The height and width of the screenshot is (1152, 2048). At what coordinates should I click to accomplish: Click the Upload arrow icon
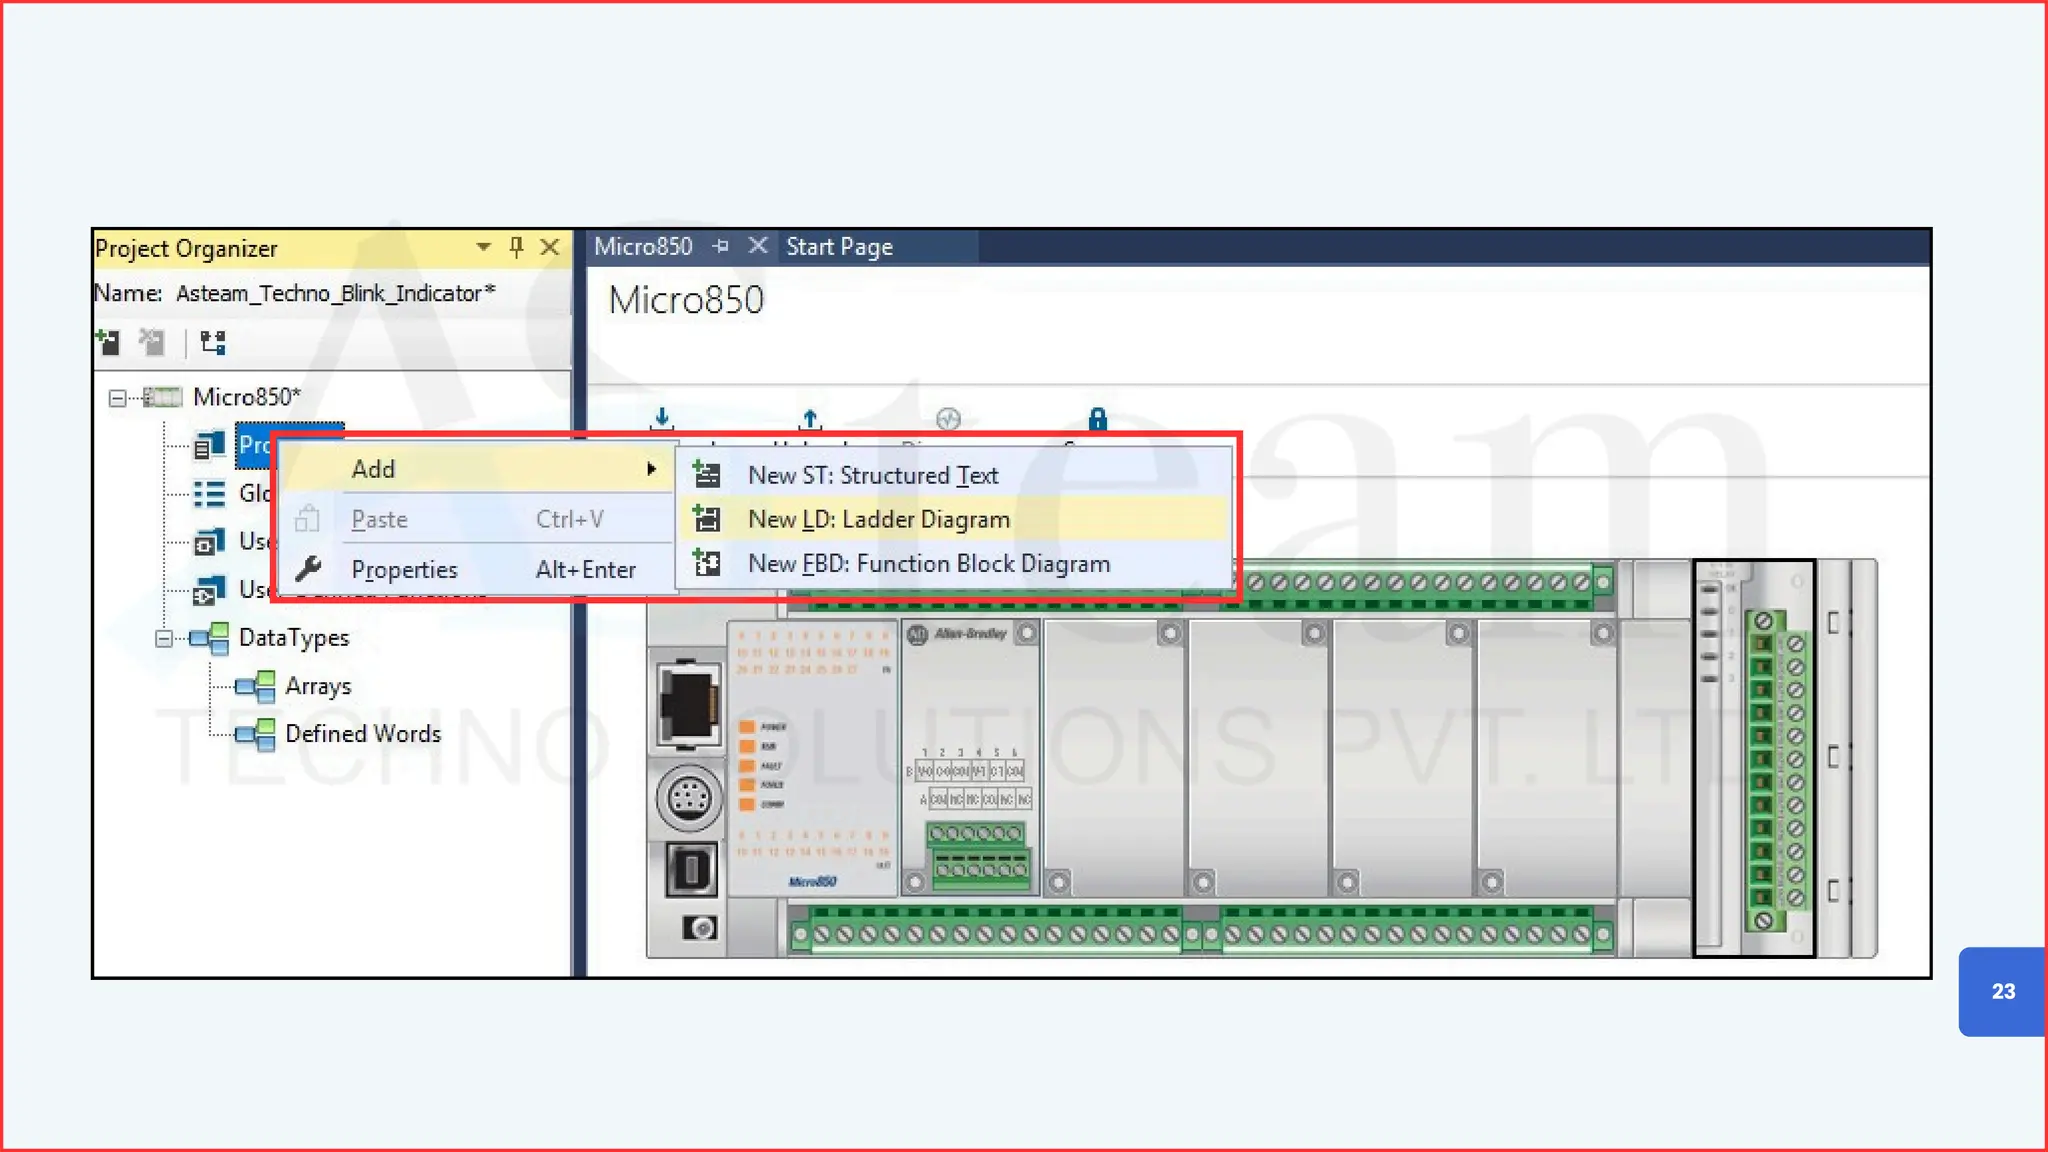810,418
